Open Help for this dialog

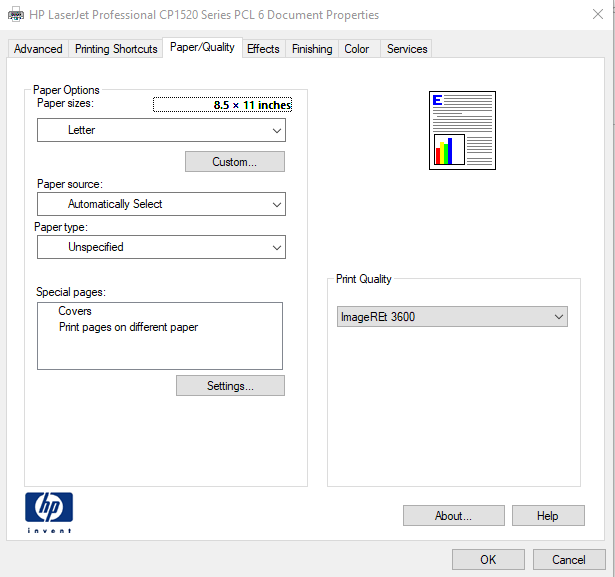pos(548,515)
